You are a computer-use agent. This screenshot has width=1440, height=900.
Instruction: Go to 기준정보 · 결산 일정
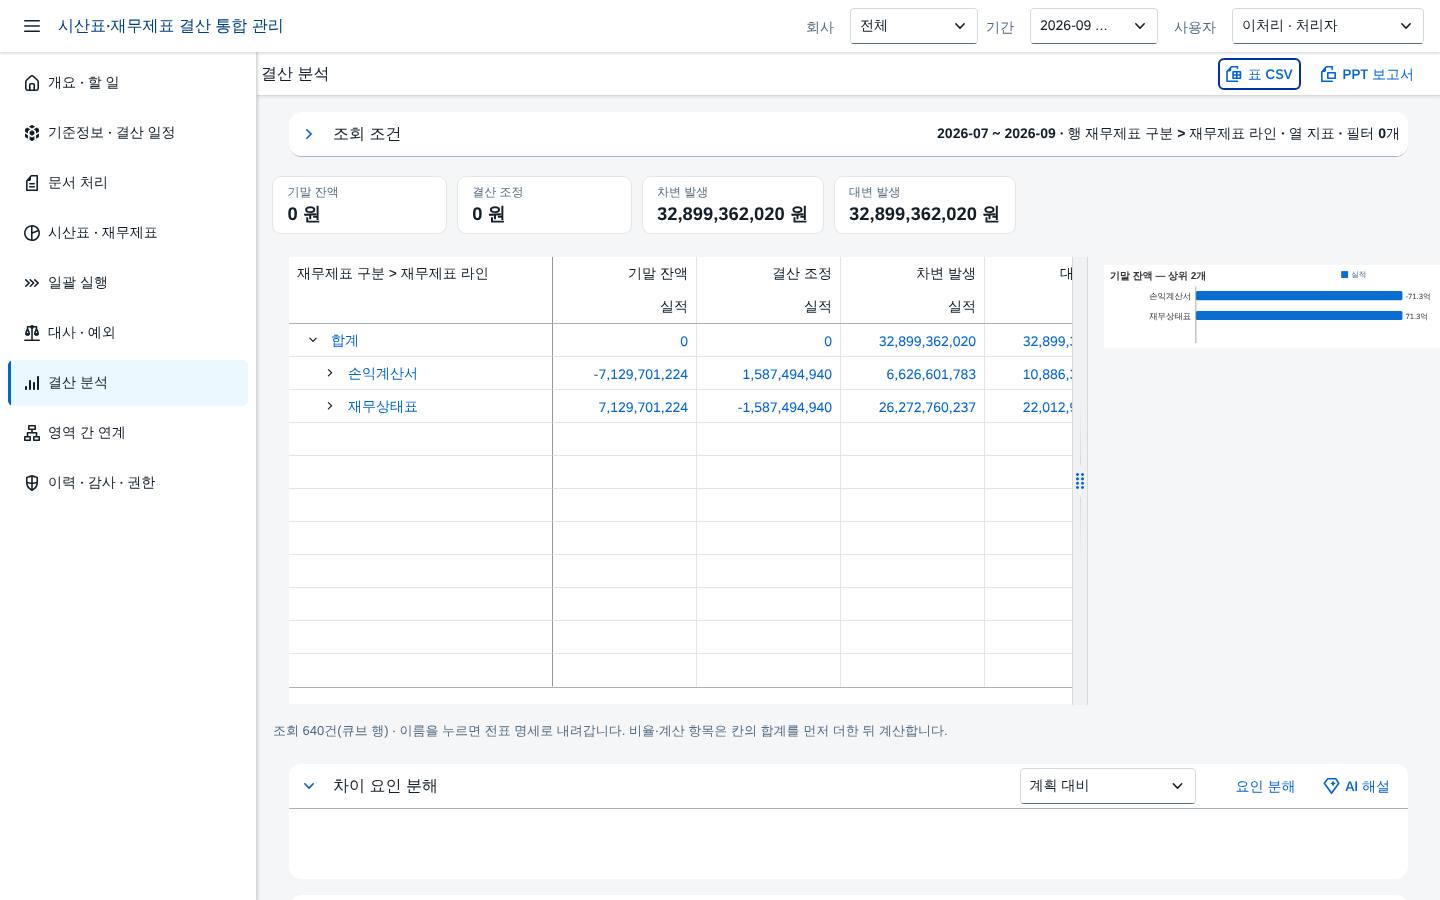pos(128,133)
